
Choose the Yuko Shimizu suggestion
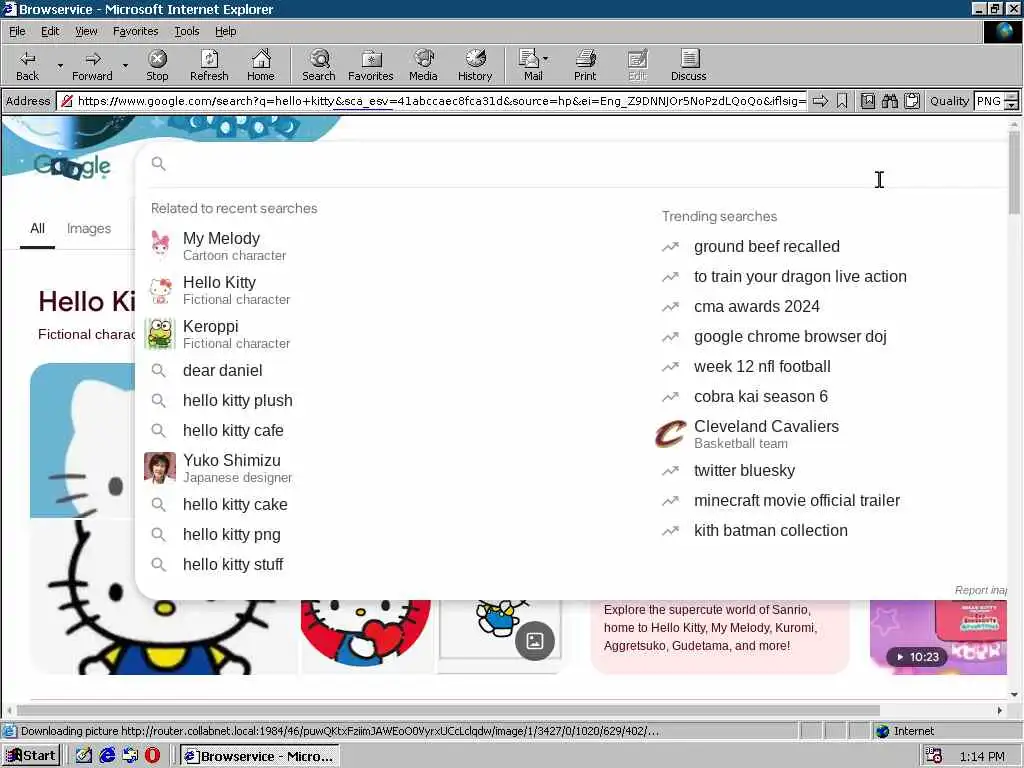coord(392,468)
